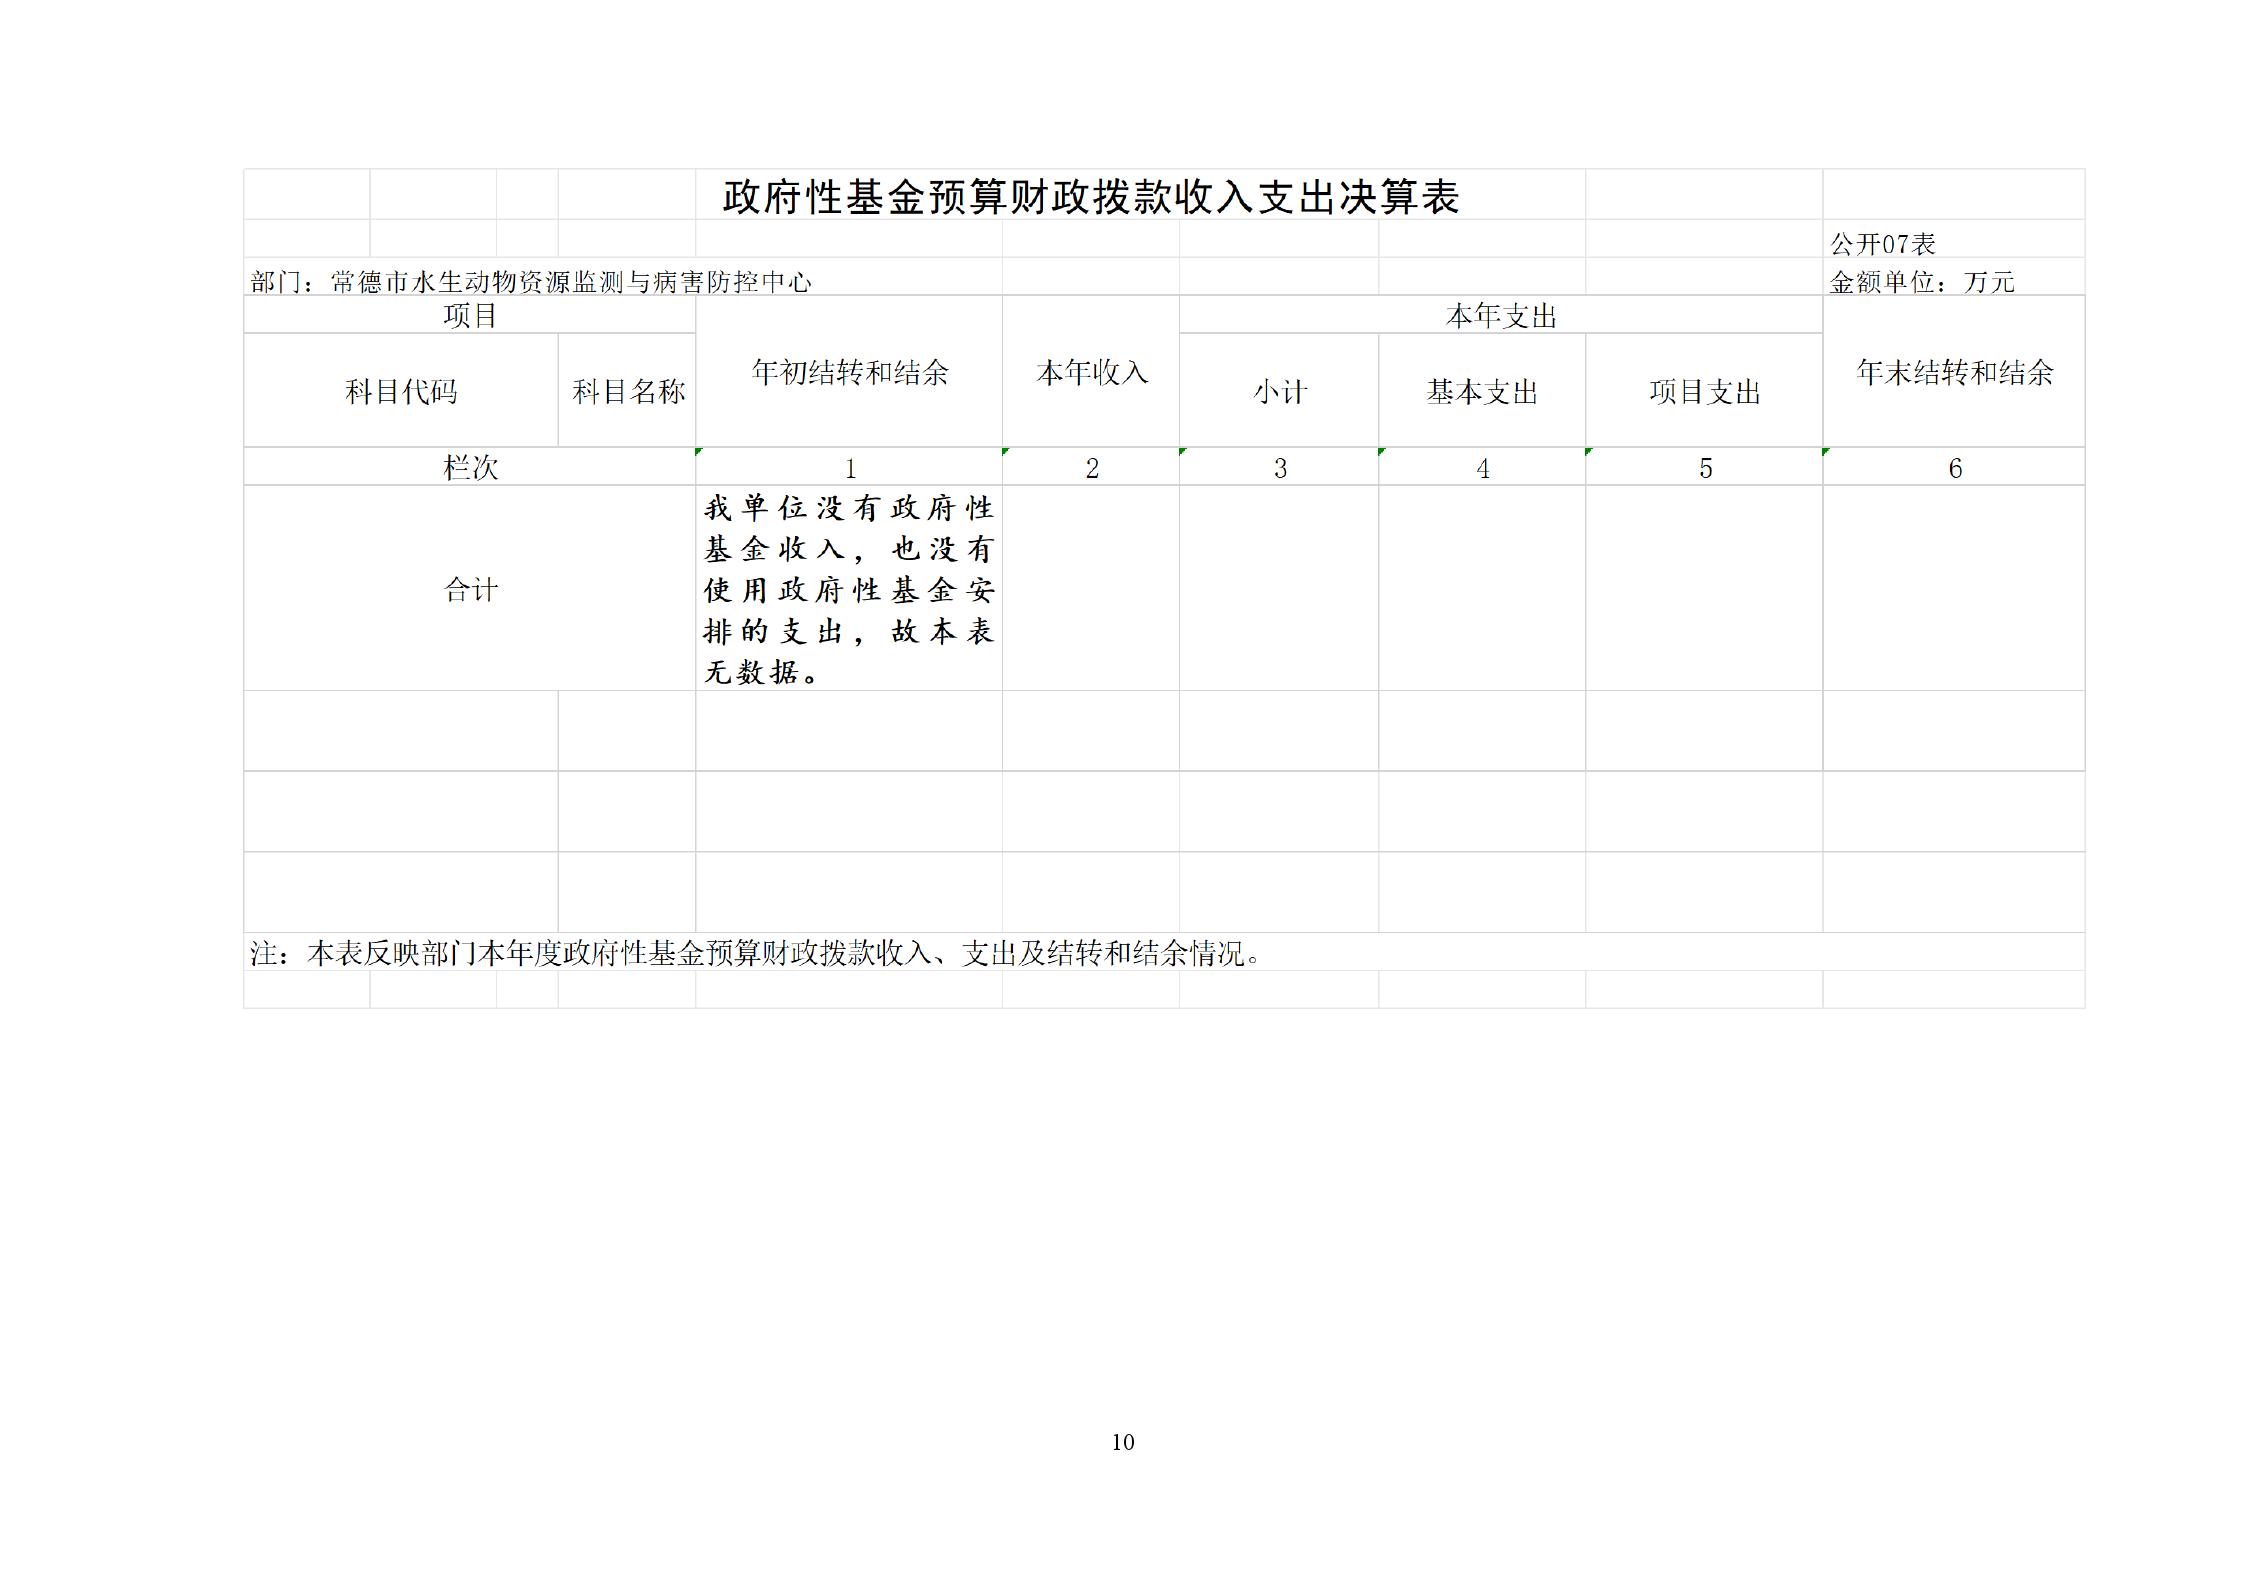
Task: Select the 年初结转和结余 header cell
Action: pos(849,372)
